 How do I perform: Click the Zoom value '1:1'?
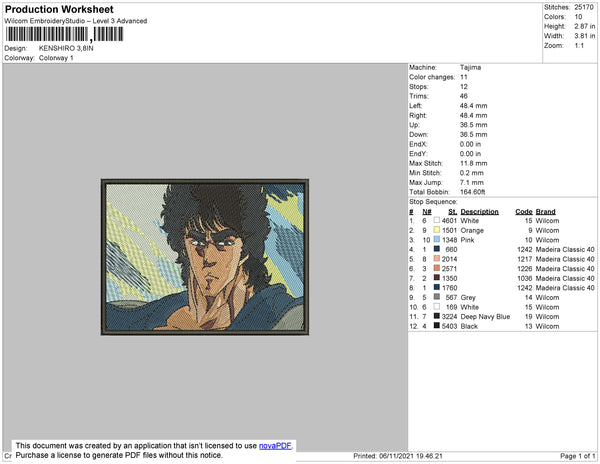tap(579, 46)
